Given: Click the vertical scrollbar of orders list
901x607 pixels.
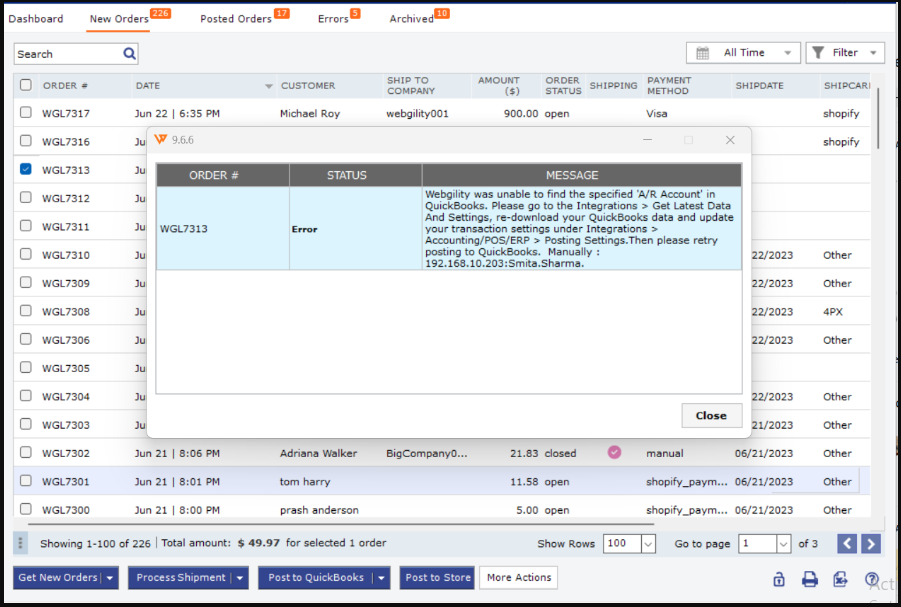Looking at the screenshot, I should tap(877, 120).
